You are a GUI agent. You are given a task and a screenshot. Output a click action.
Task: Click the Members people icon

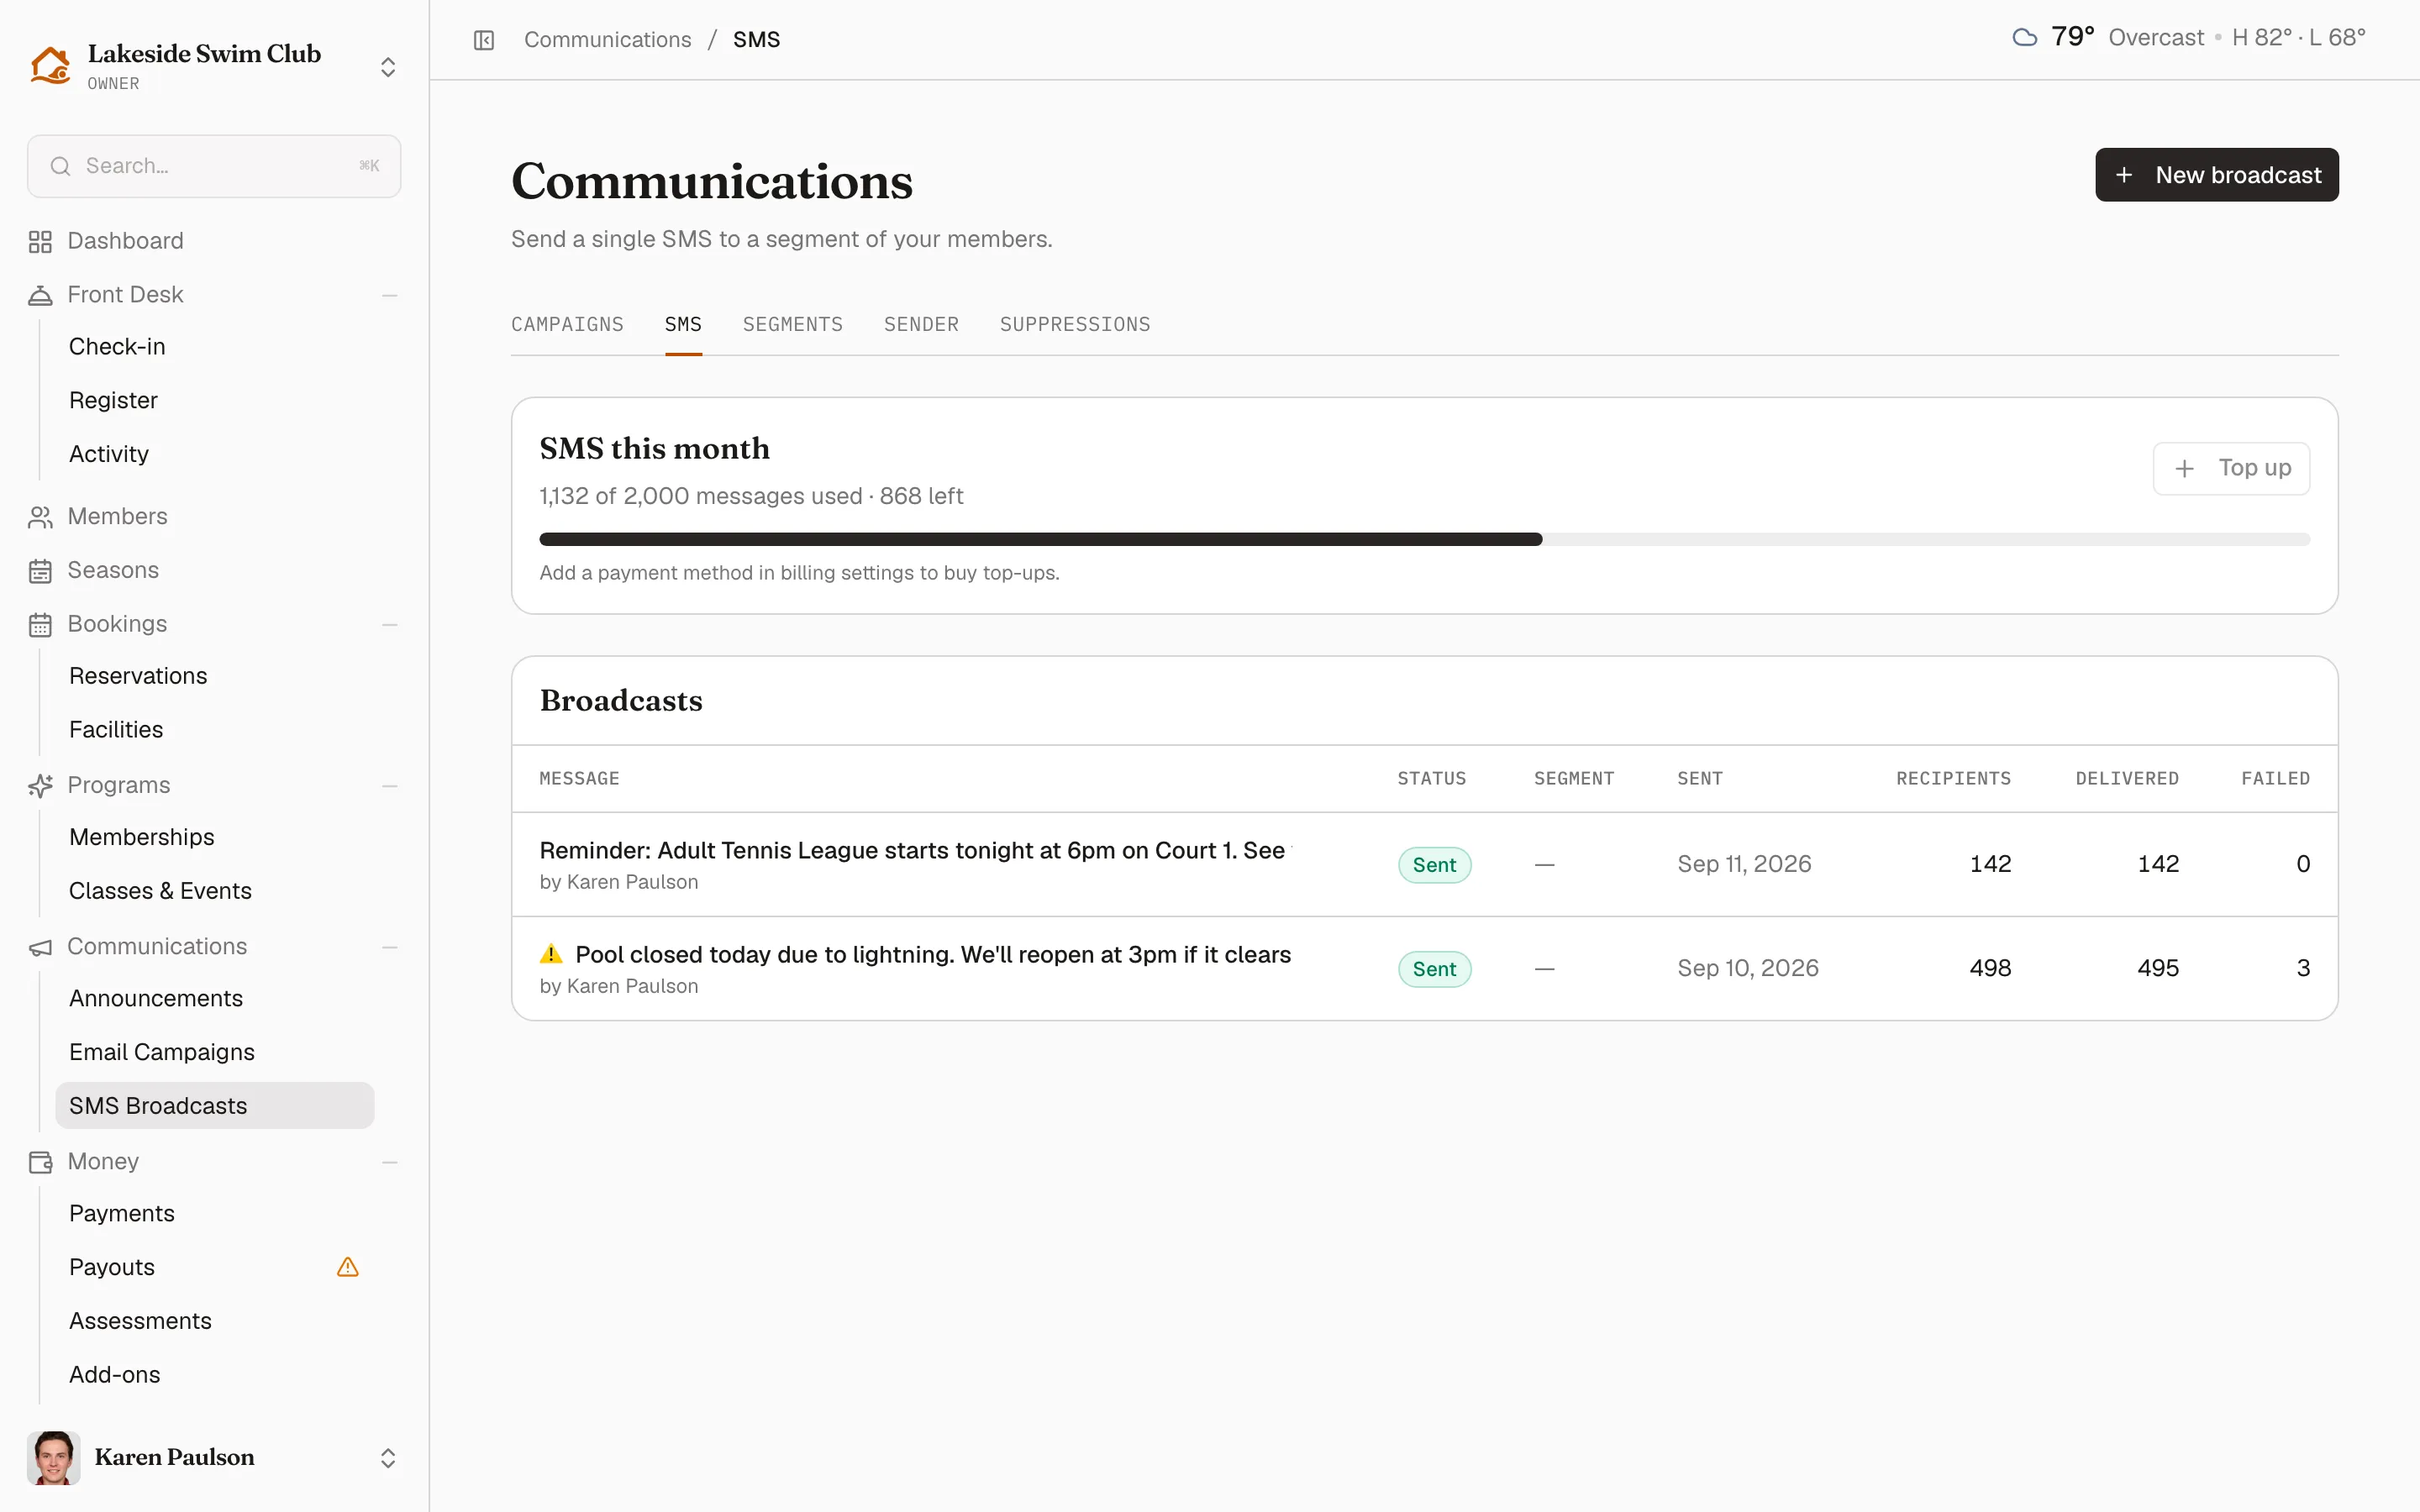coord(40,517)
